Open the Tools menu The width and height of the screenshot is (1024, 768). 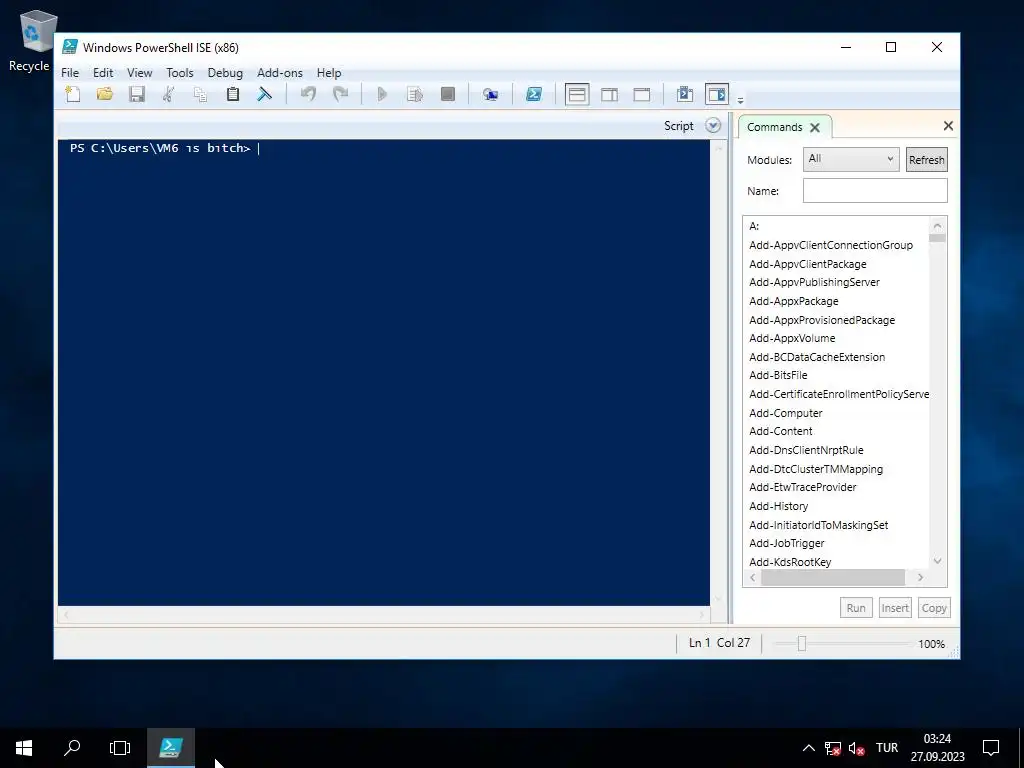180,72
